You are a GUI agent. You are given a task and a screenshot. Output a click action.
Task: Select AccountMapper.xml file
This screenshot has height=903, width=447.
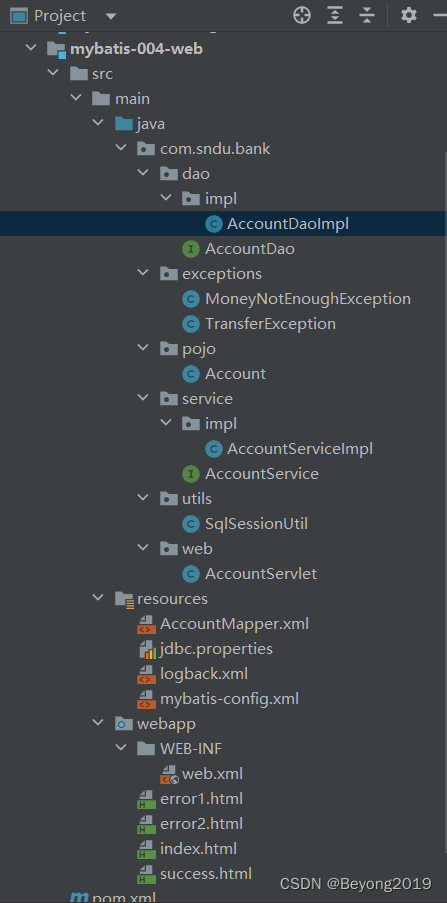tap(234, 624)
